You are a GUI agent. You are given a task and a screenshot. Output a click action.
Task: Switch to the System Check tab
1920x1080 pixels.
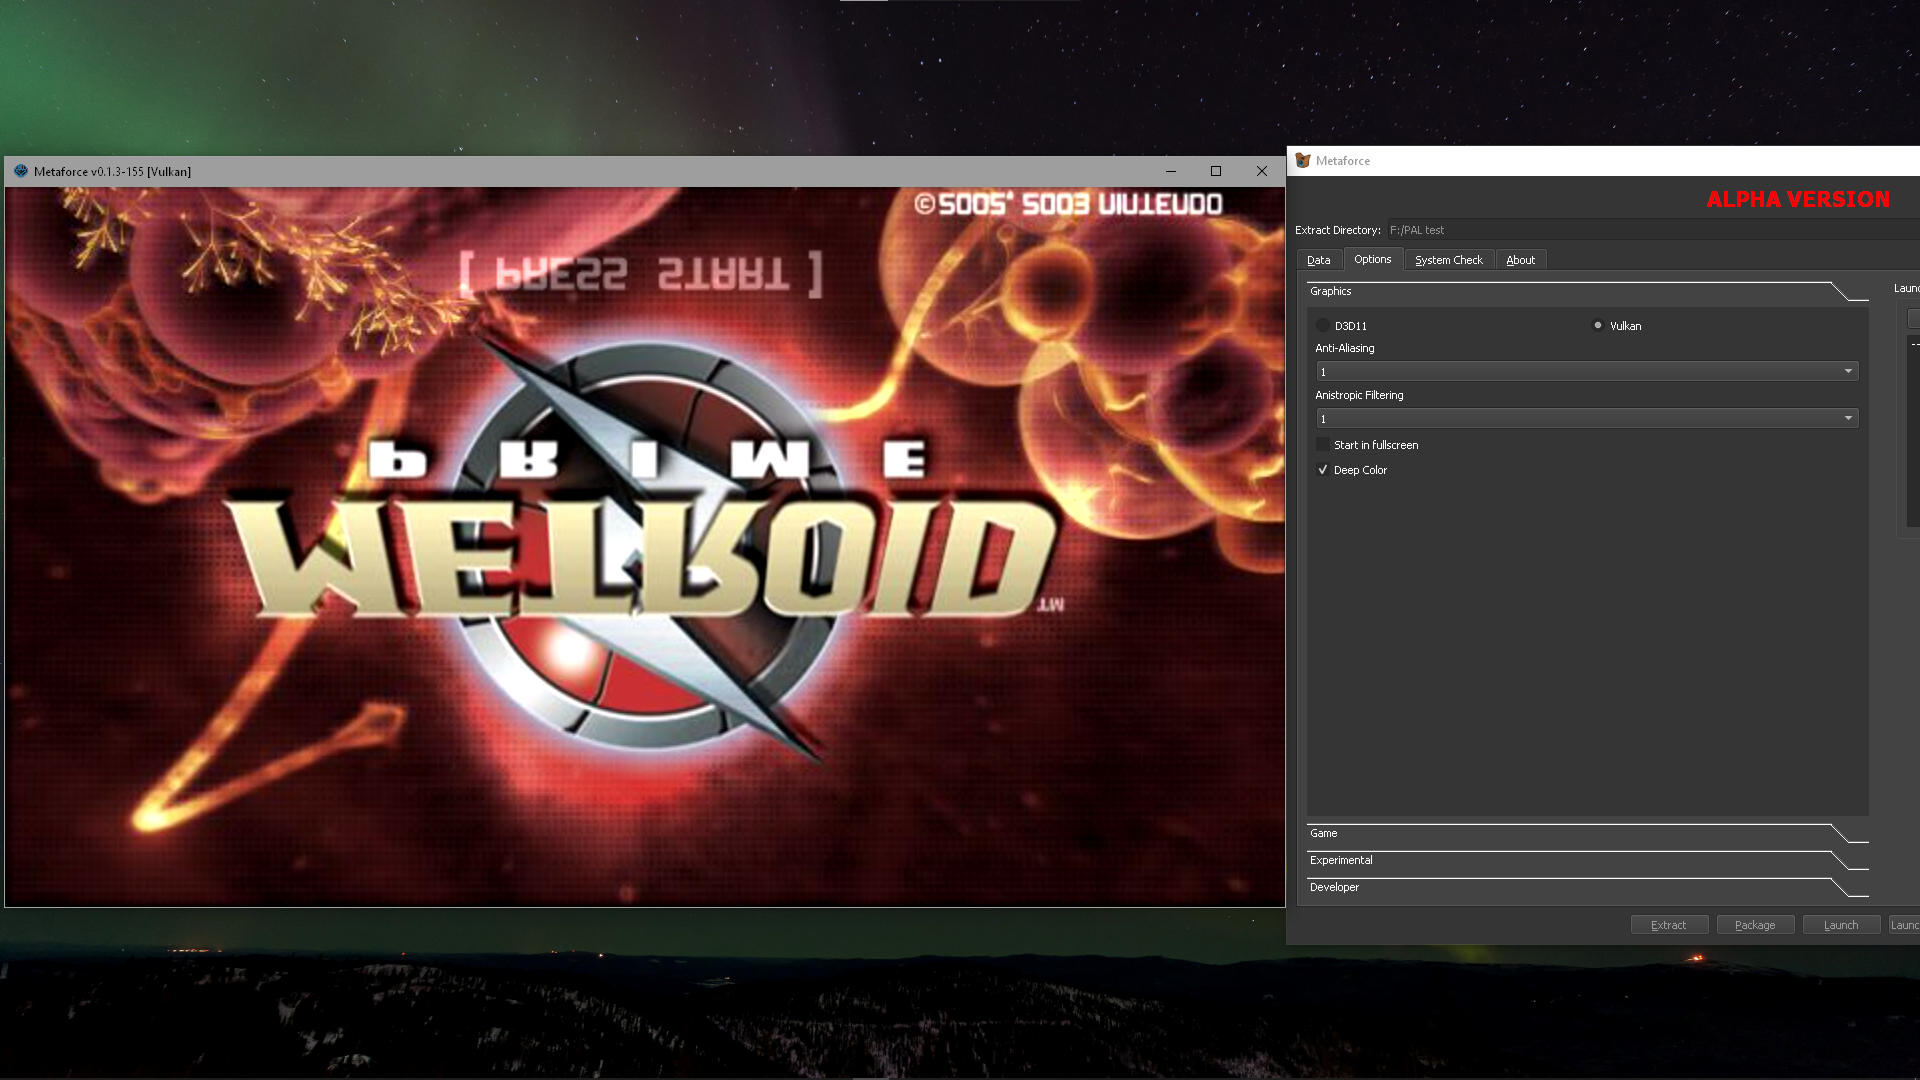pos(1448,260)
